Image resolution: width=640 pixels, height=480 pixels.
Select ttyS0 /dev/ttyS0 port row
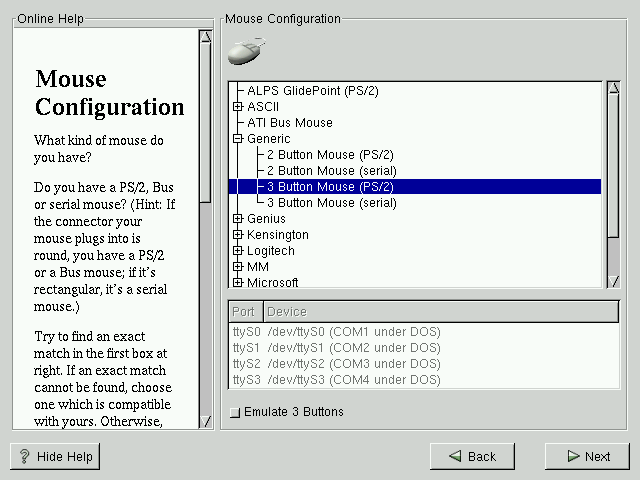pyautogui.click(x=336, y=332)
